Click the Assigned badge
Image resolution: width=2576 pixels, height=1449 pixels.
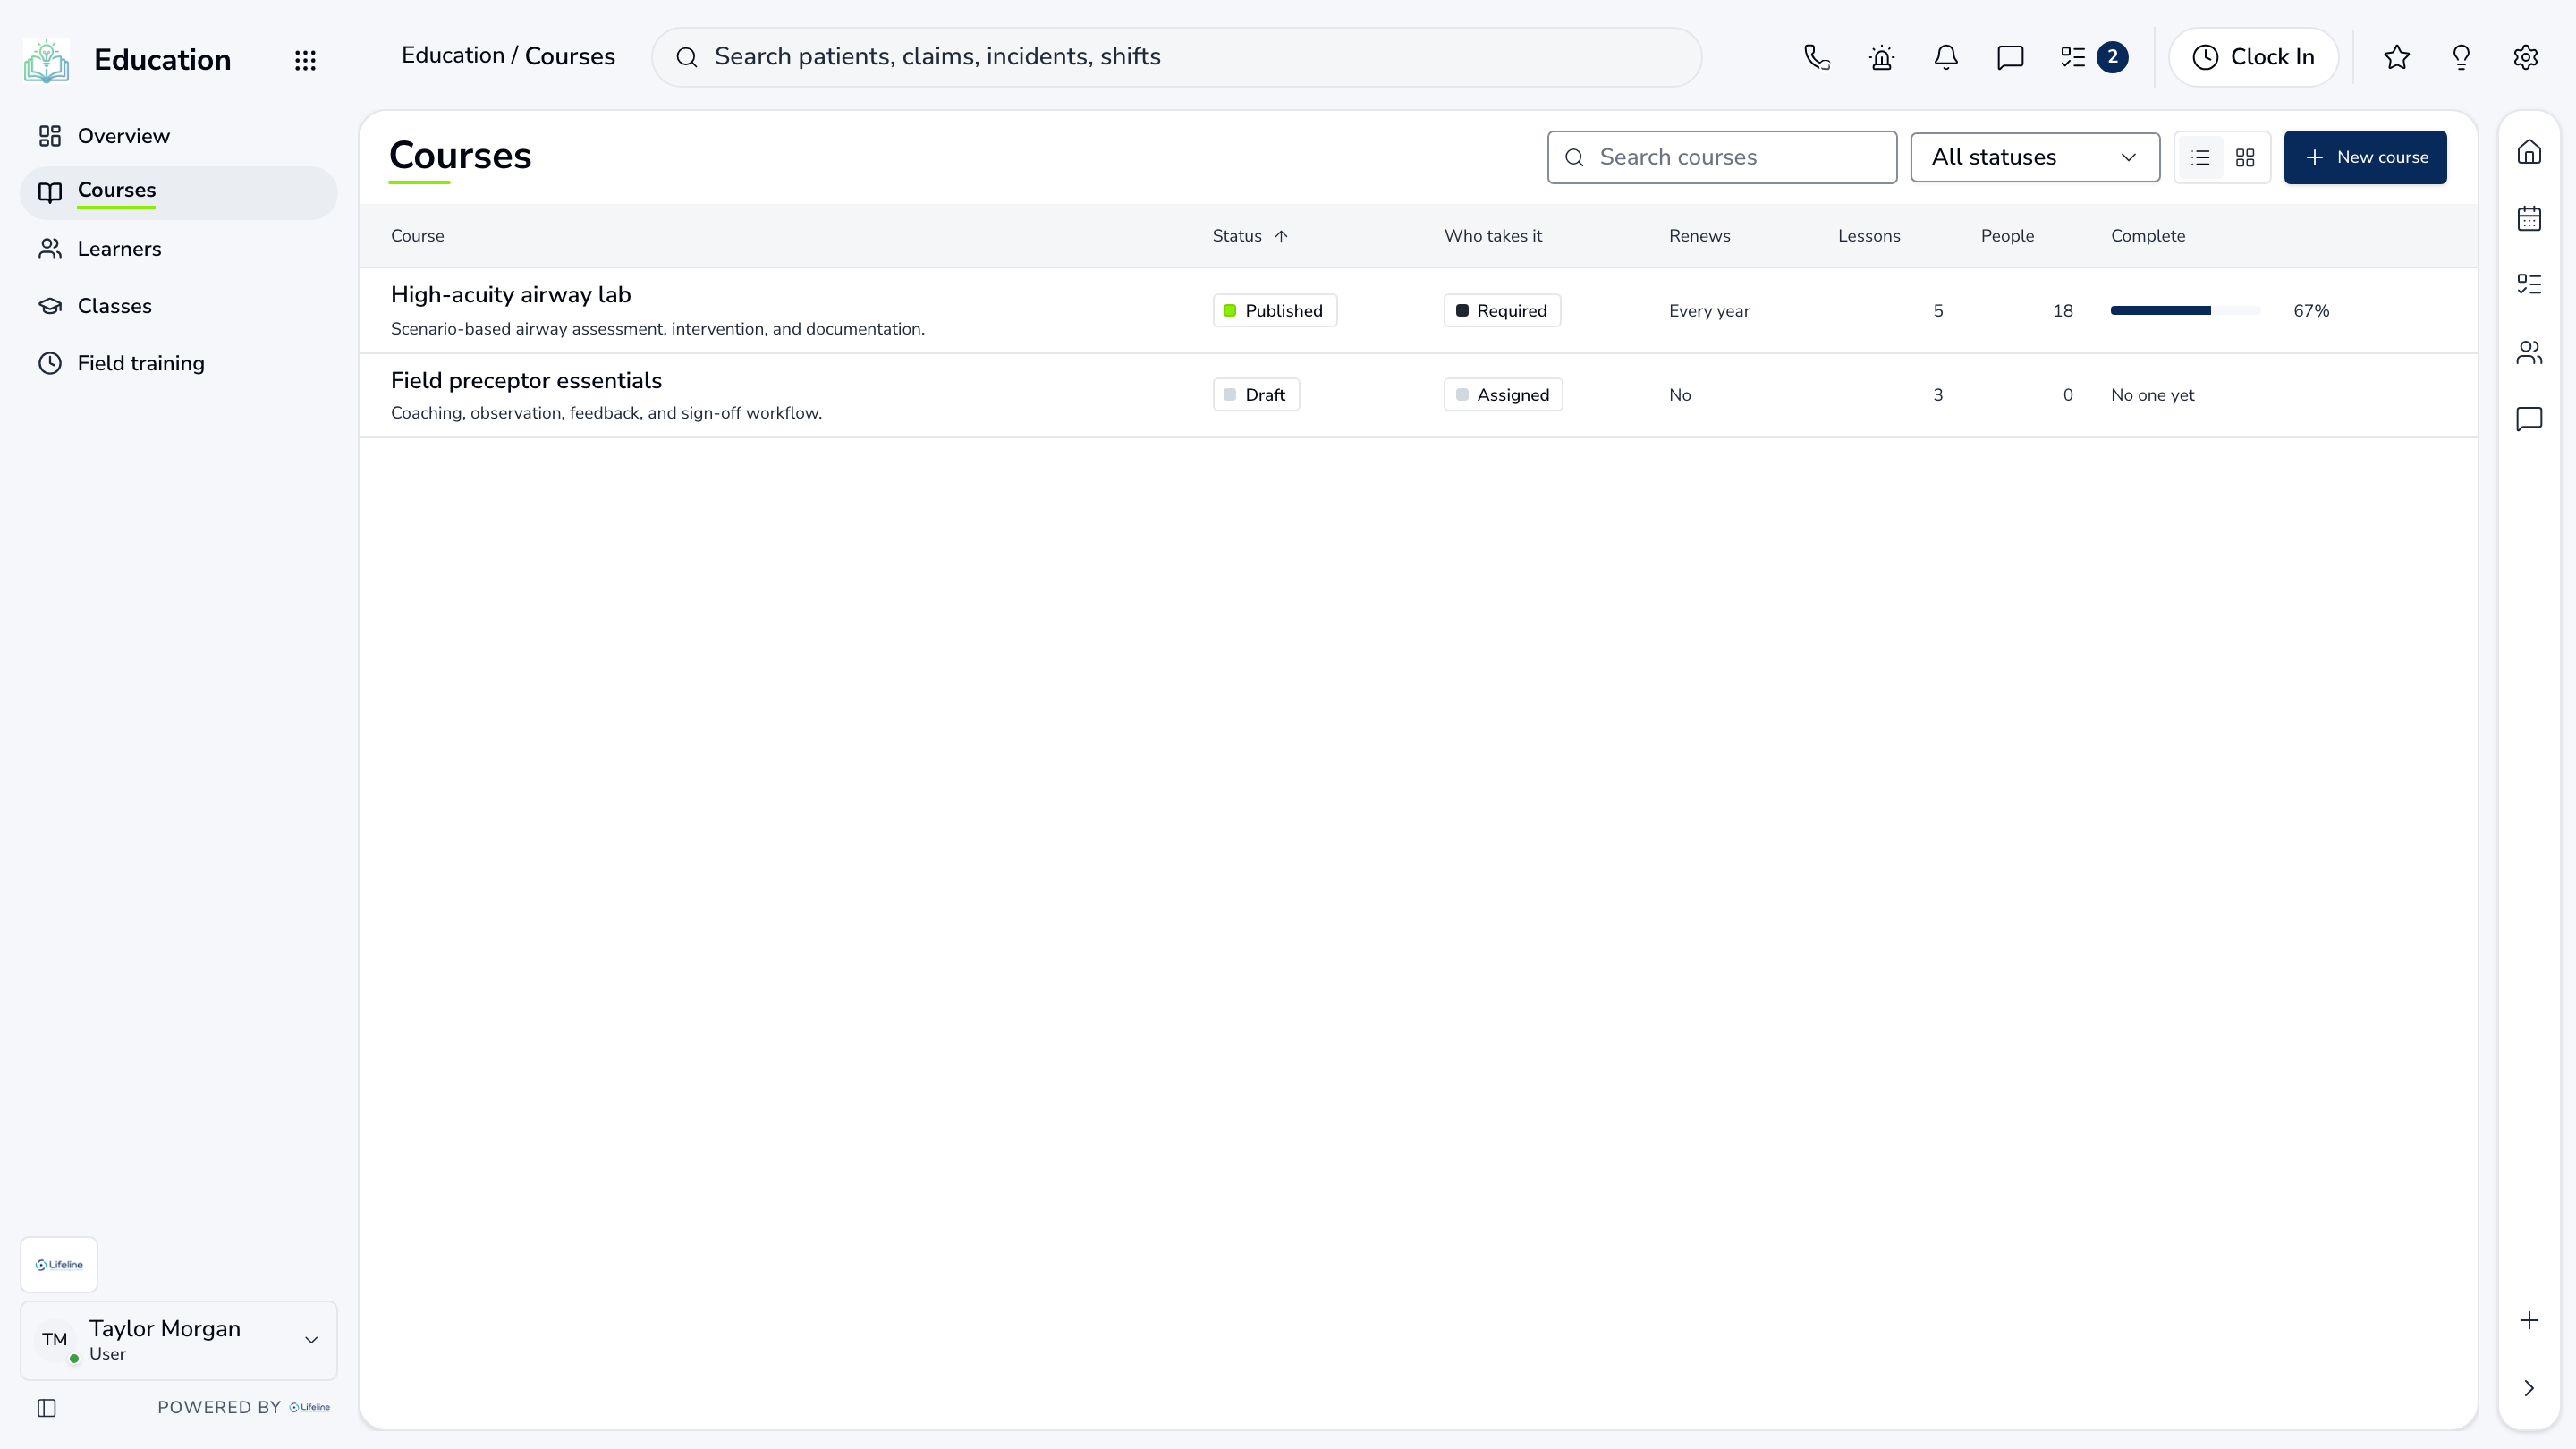pyautogui.click(x=1503, y=395)
